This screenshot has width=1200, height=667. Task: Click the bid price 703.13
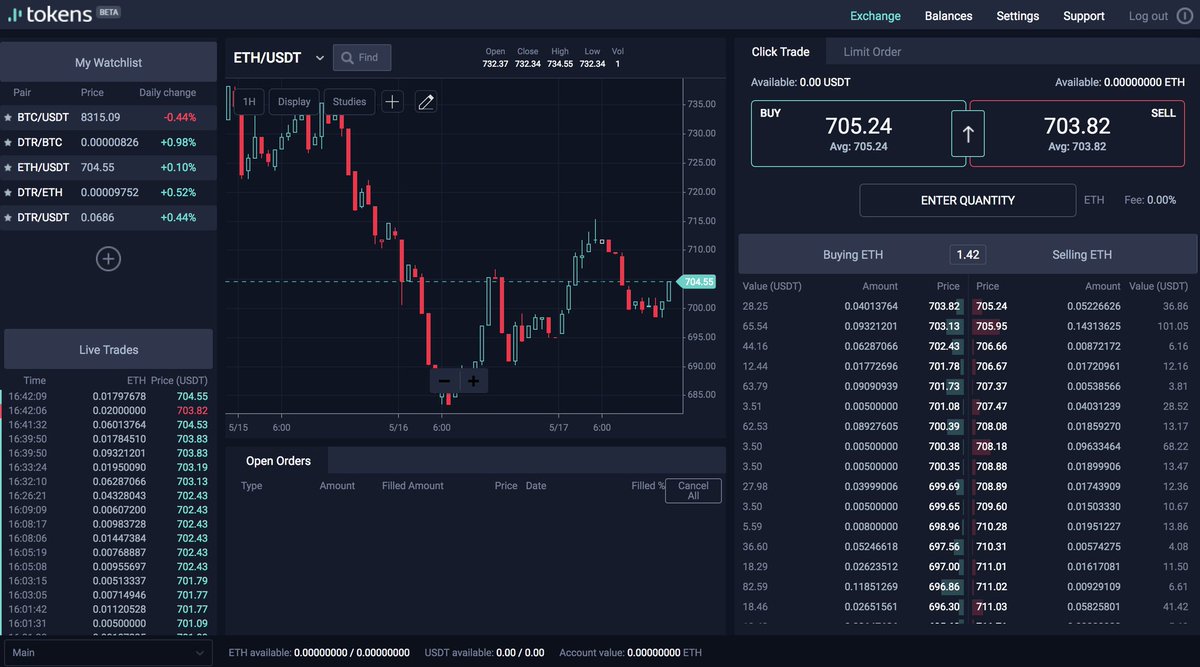(944, 326)
